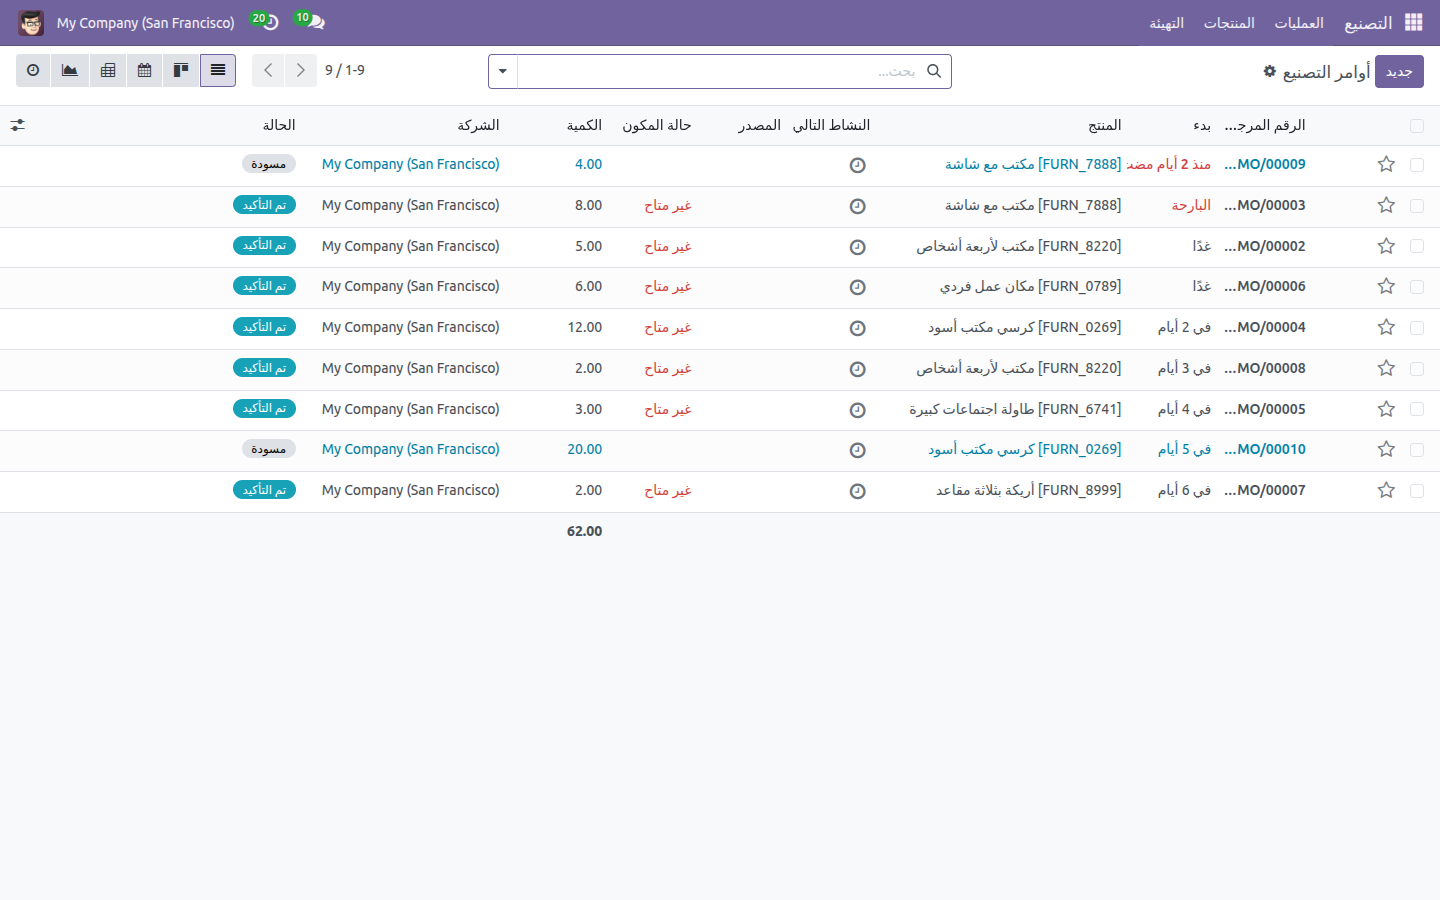This screenshot has height=900, width=1440.
Task: Open the العمليات menu
Action: click(1299, 23)
